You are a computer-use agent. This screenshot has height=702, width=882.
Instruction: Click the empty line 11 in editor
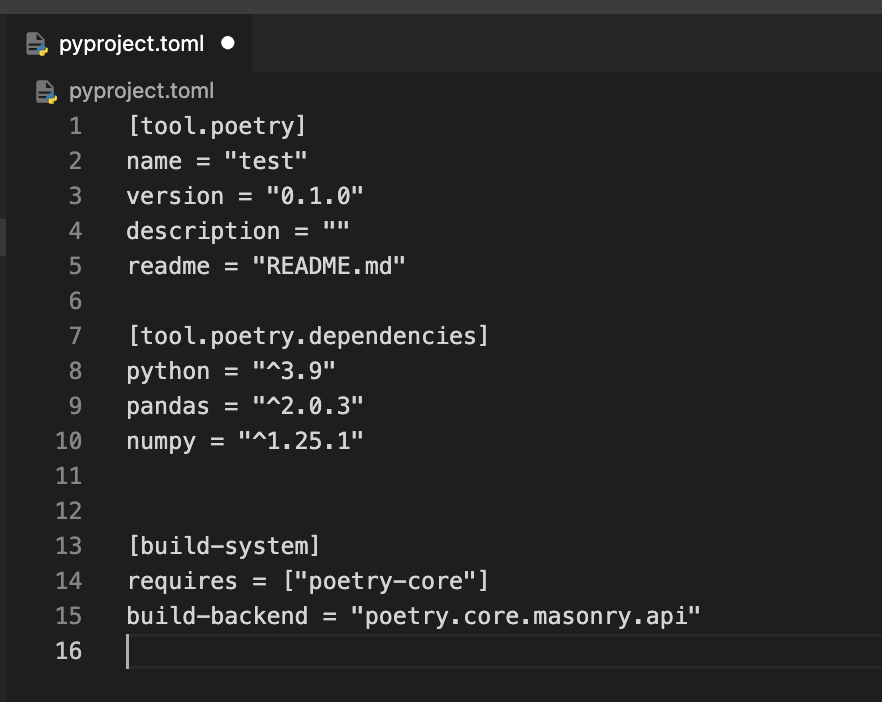(x=504, y=476)
